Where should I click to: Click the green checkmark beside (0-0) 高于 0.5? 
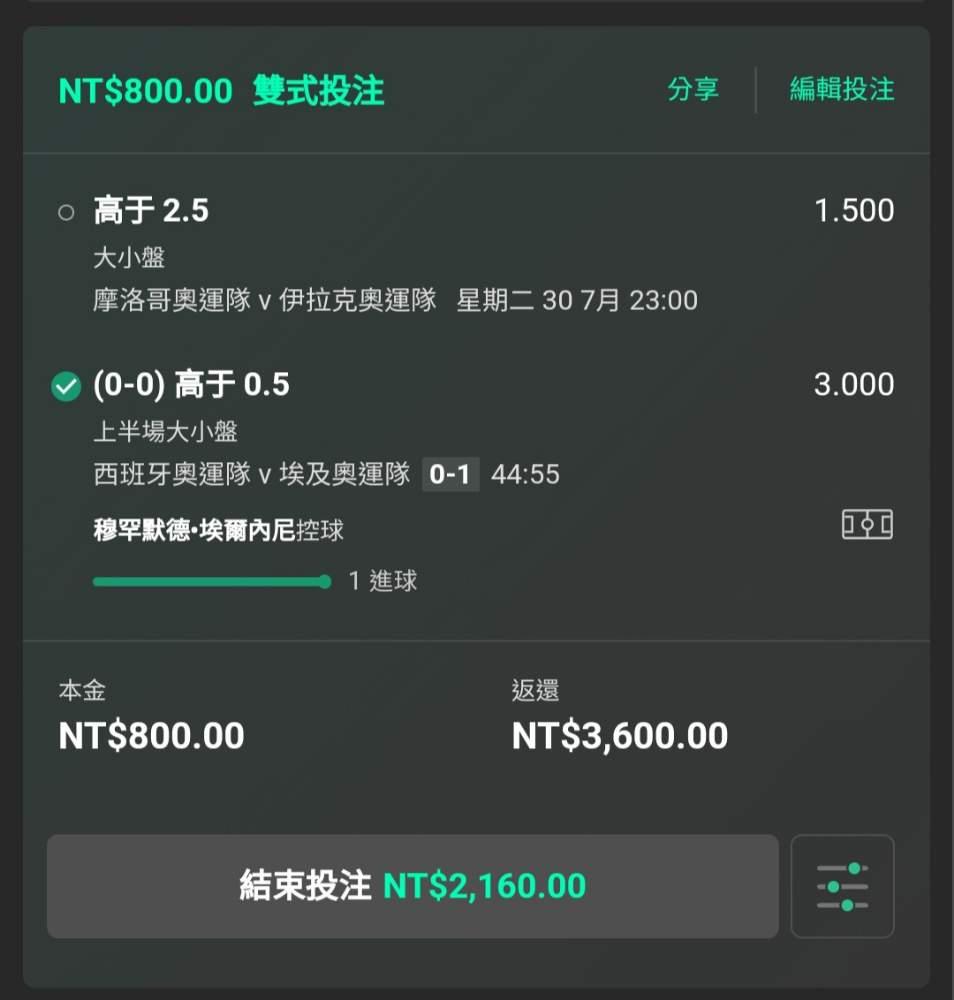(x=66, y=386)
